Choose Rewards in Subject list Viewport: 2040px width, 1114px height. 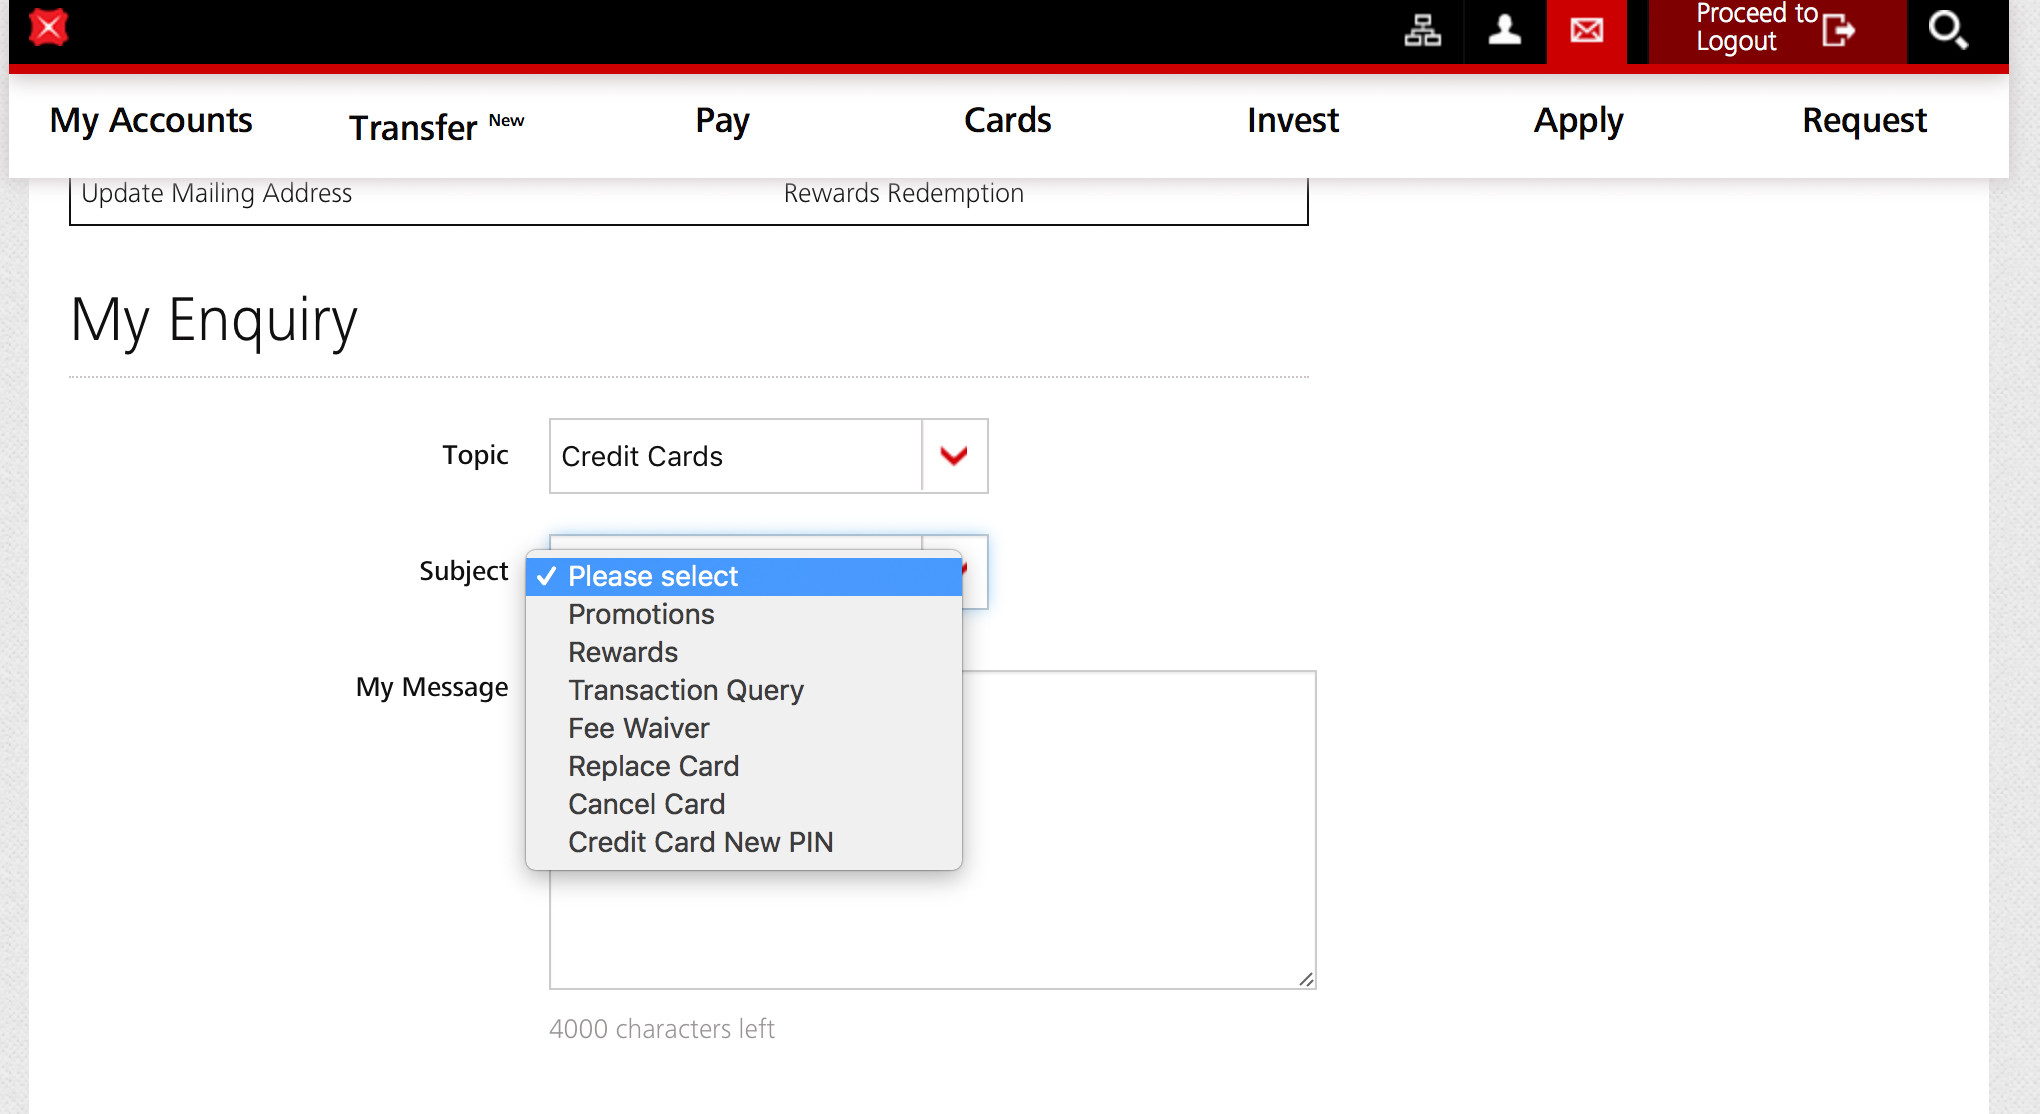(x=744, y=653)
